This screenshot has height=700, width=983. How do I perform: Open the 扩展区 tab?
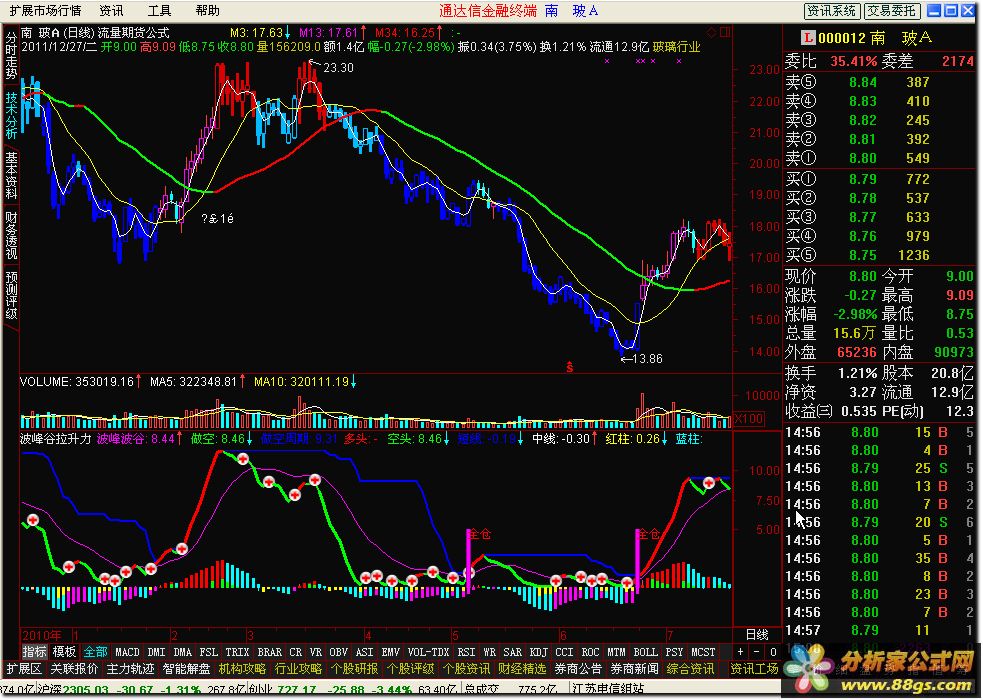24,669
